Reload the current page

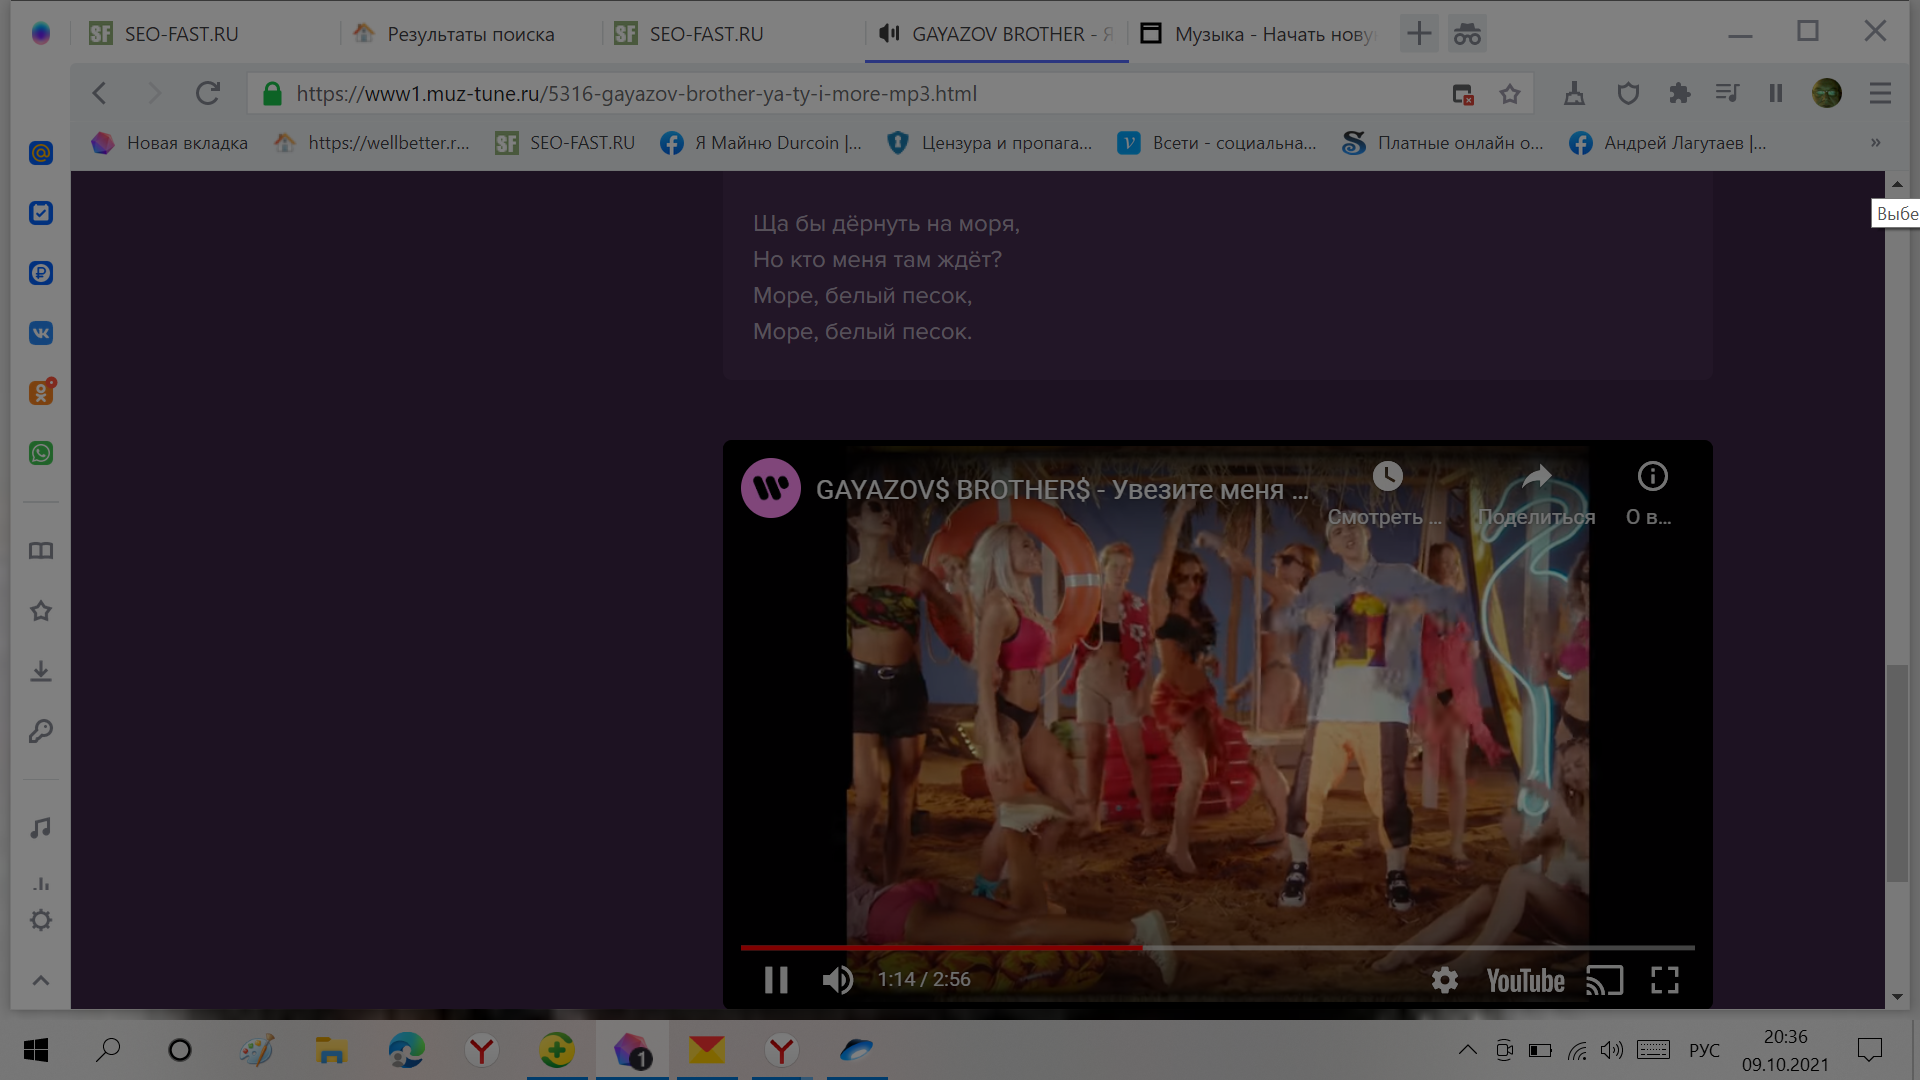[x=208, y=93]
